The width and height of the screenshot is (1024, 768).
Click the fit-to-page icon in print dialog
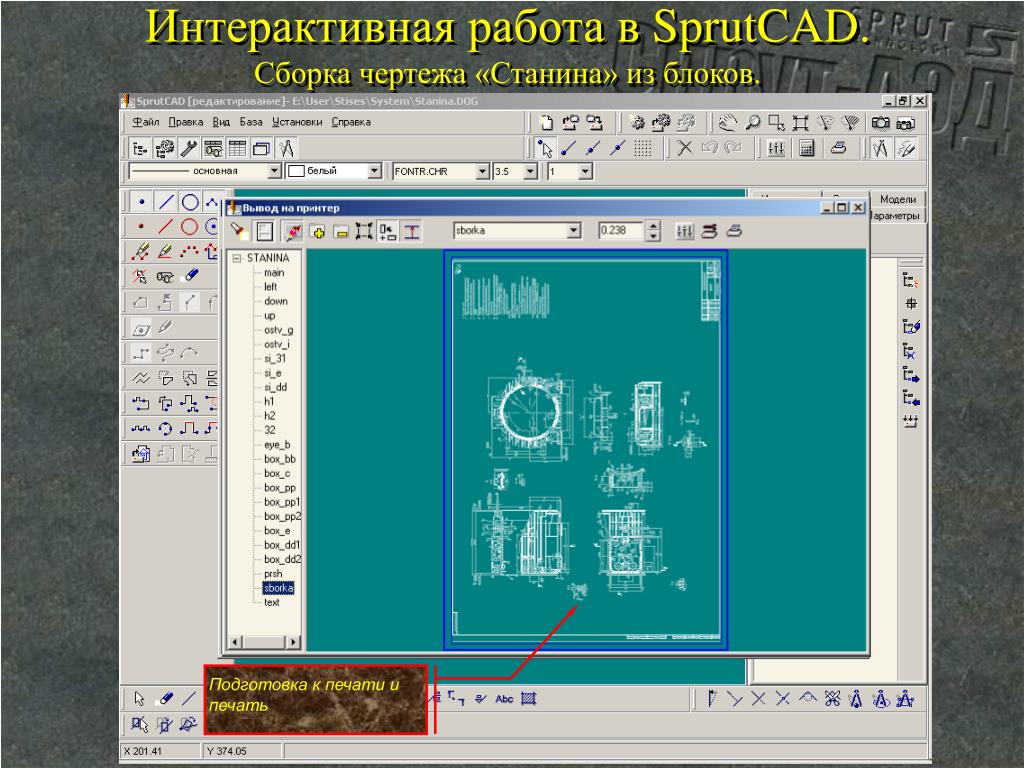(x=364, y=231)
